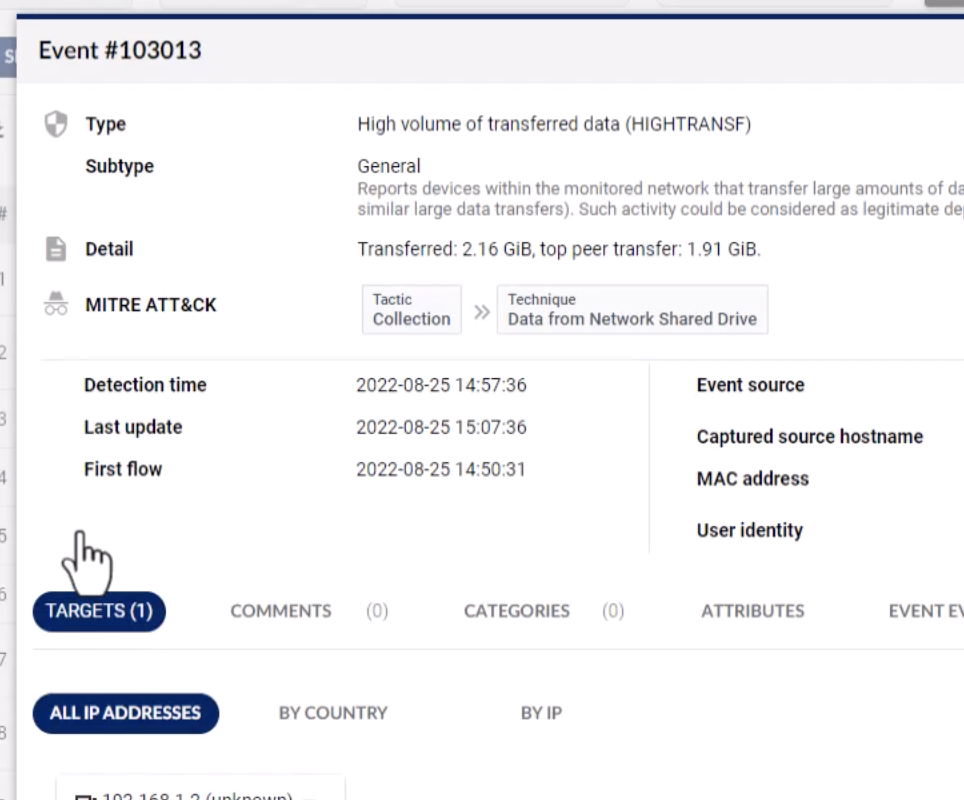Click the double-chevron between Tactic and Technique
Screen dimensions: 964x800
click(482, 311)
